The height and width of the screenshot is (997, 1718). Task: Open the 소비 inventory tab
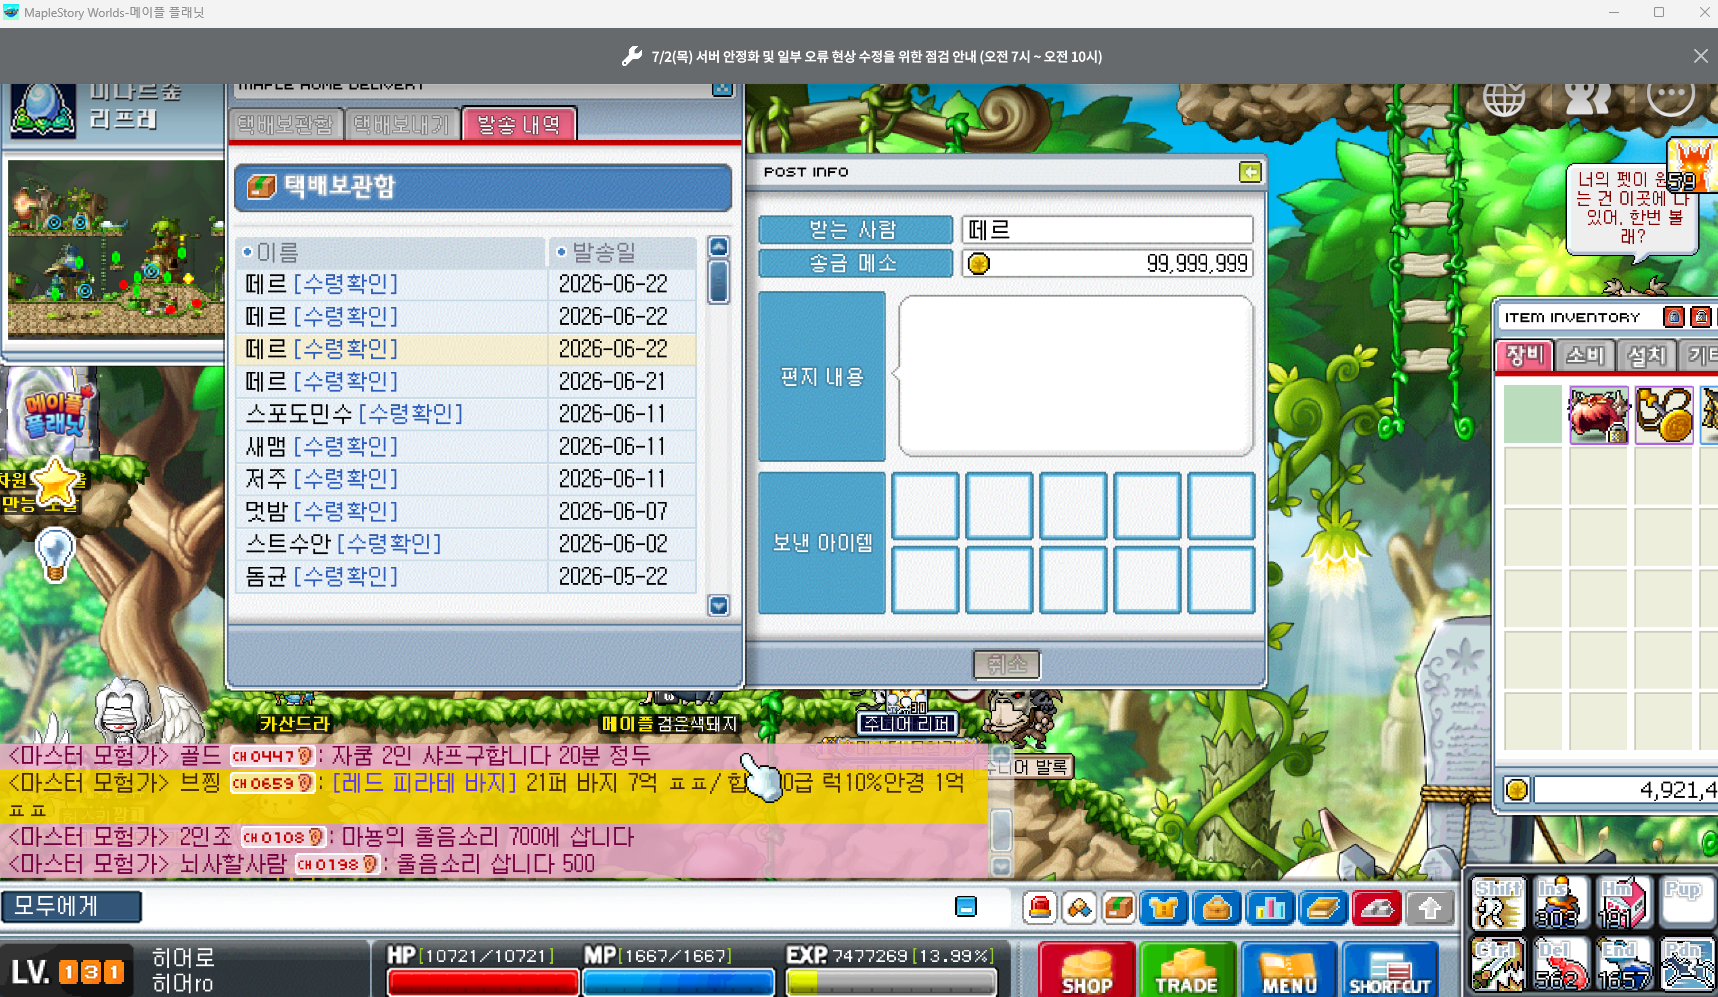[x=1585, y=355]
